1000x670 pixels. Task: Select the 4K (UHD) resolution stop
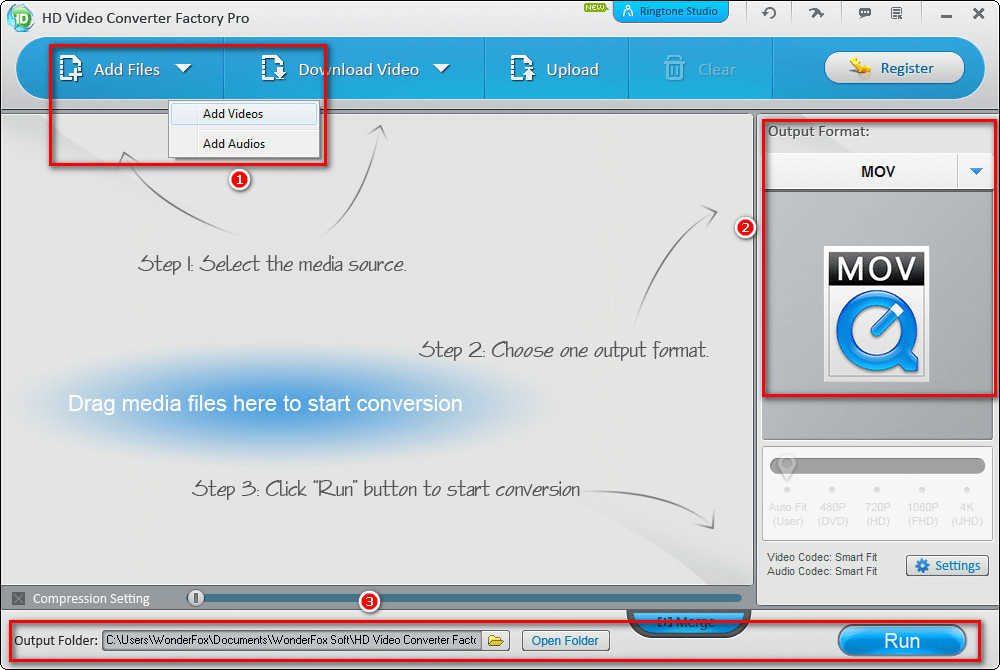[x=967, y=508]
